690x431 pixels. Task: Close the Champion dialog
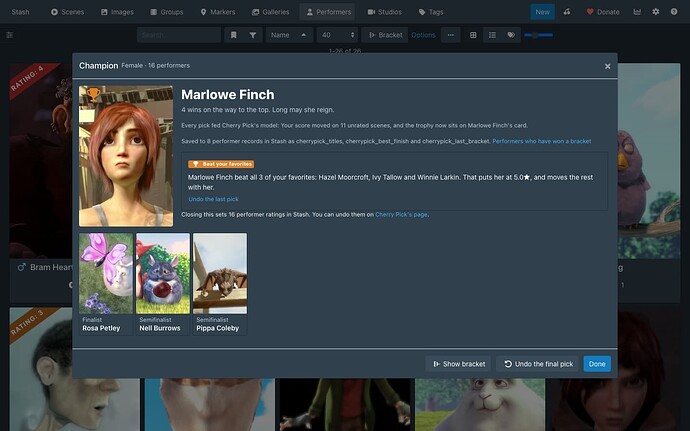click(607, 66)
